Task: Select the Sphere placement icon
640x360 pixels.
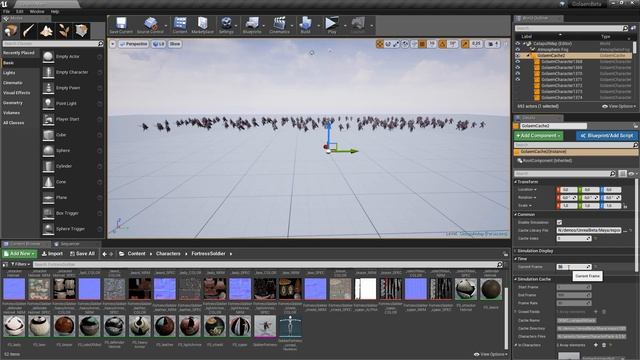Action: point(48,151)
